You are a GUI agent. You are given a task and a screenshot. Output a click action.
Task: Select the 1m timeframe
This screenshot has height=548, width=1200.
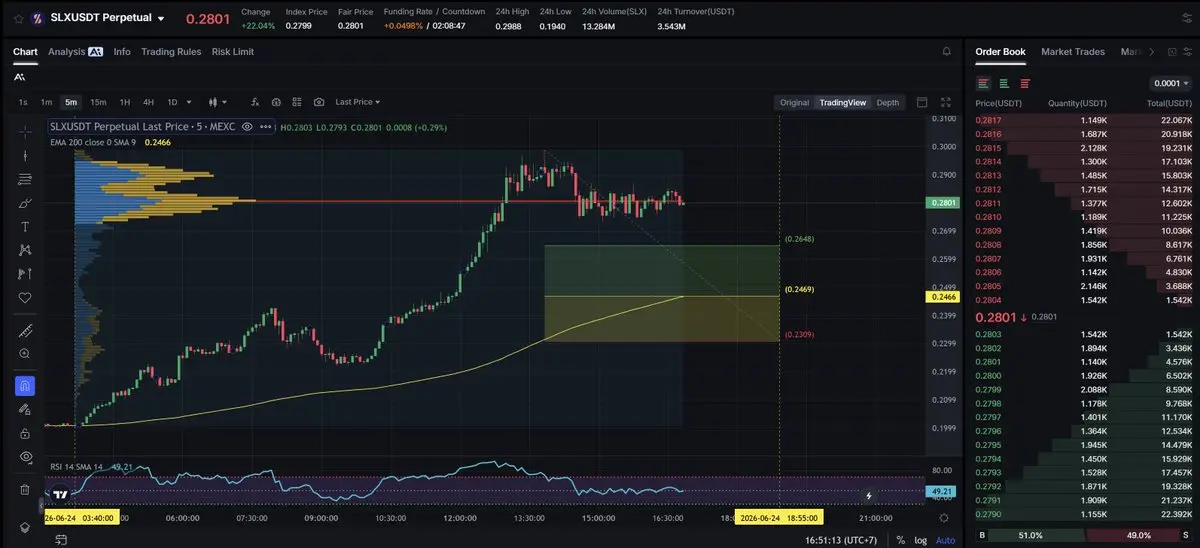click(x=46, y=102)
